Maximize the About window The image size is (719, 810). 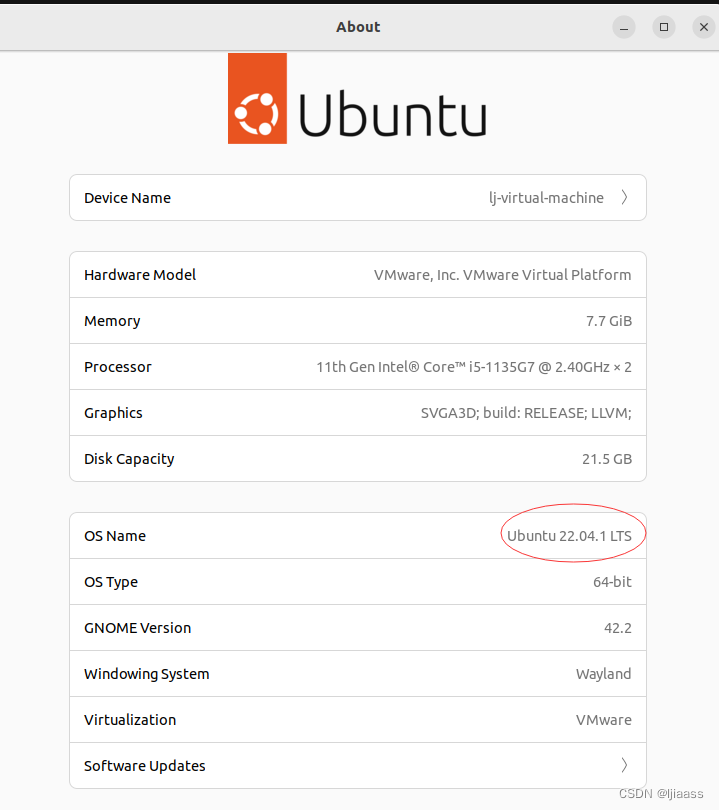[x=663, y=27]
